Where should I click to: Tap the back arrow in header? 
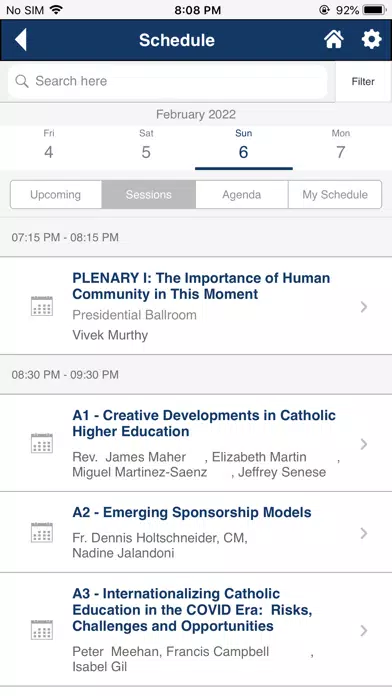(x=21, y=40)
